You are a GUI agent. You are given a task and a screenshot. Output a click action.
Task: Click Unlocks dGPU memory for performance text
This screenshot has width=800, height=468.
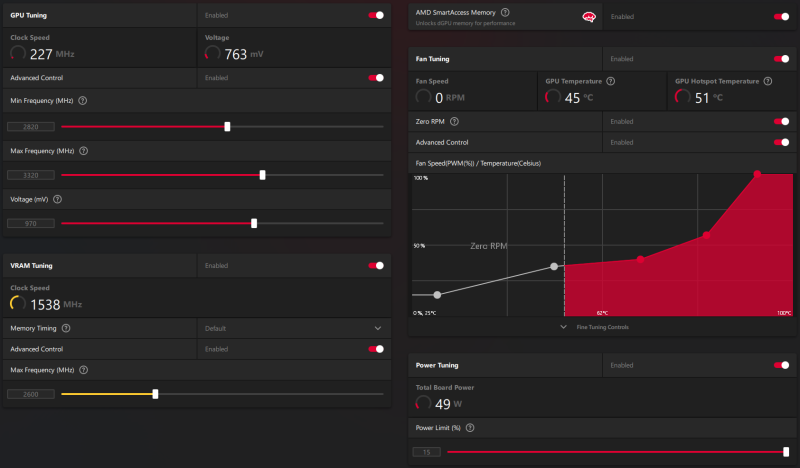pyautogui.click(x=465, y=23)
